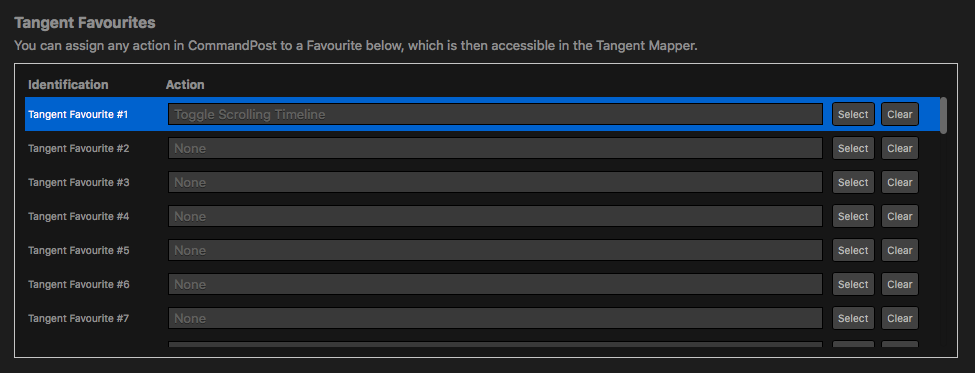
Task: Clear Tangent Favourite #2
Action: (x=900, y=149)
